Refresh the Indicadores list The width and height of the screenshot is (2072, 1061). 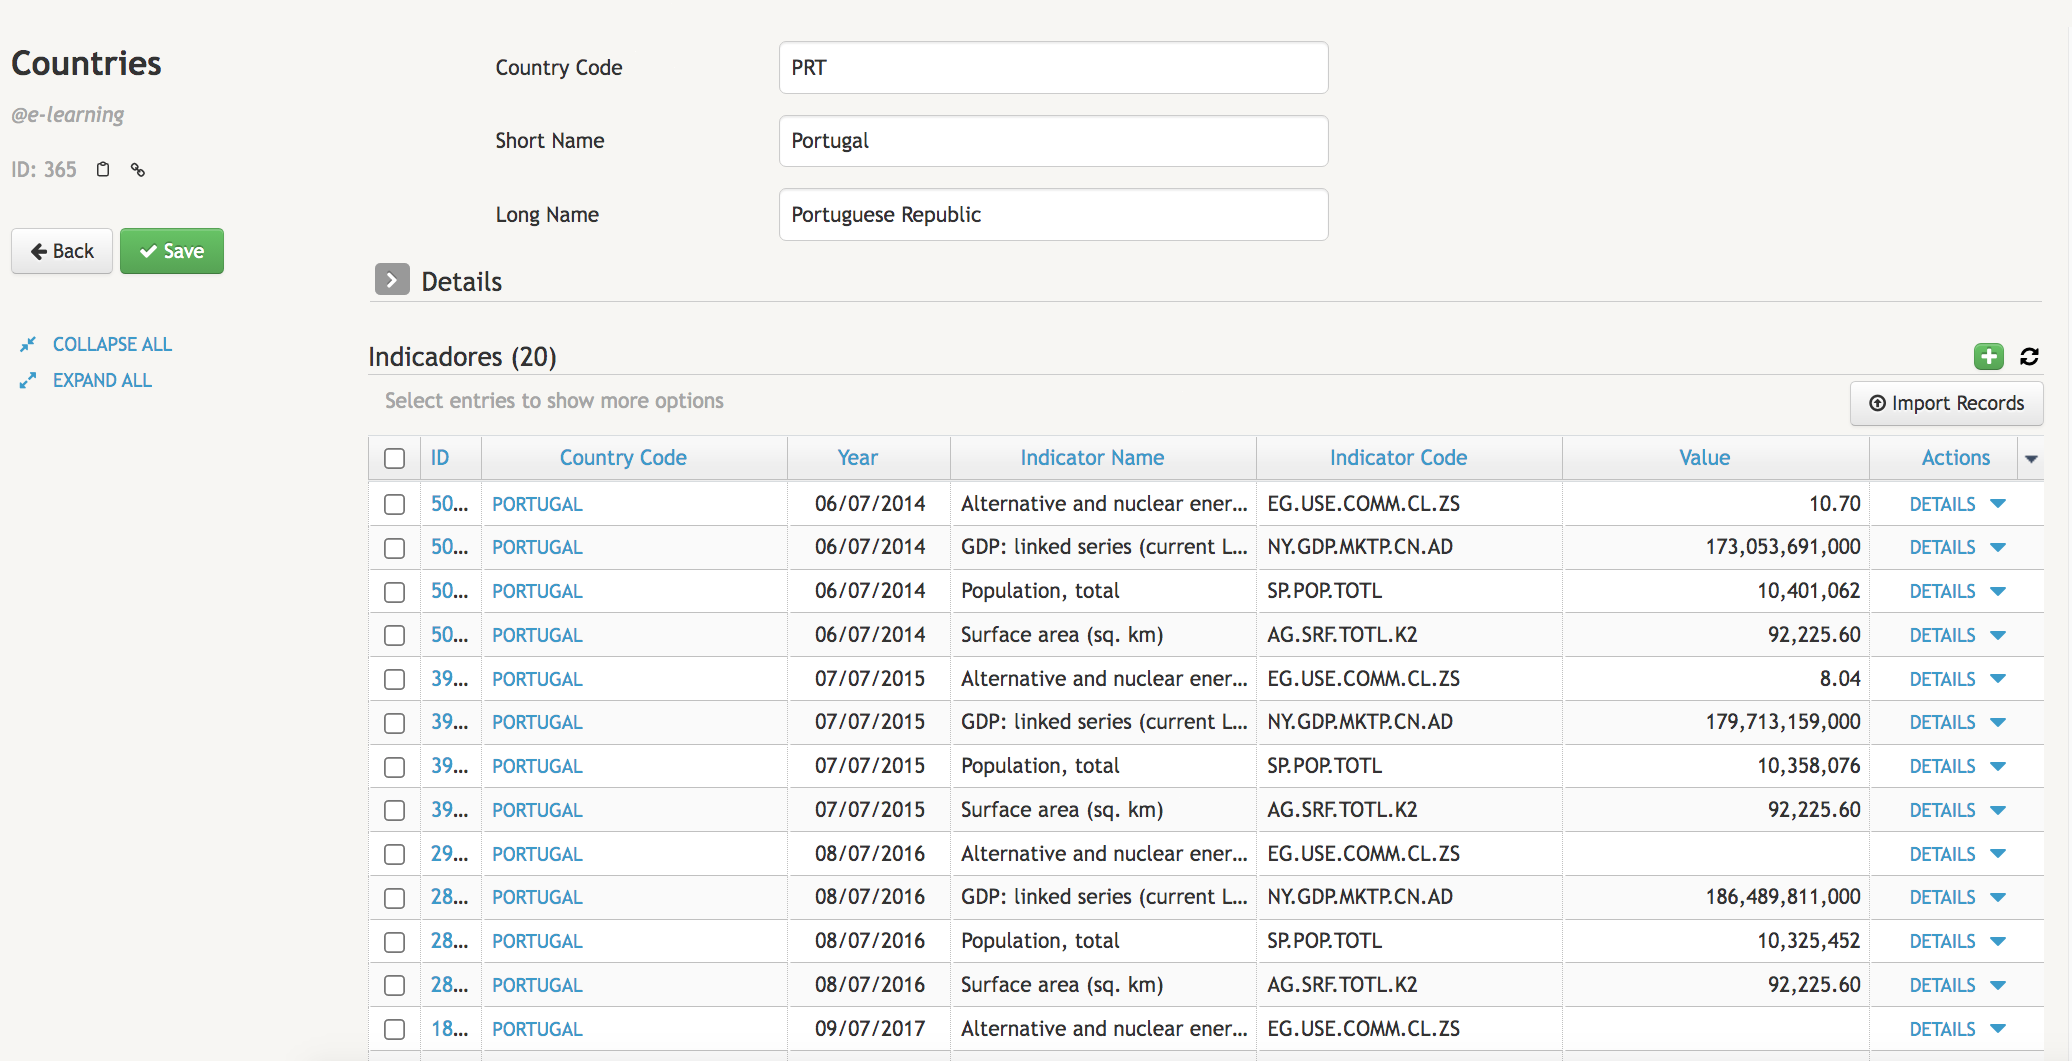pyautogui.click(x=2029, y=356)
